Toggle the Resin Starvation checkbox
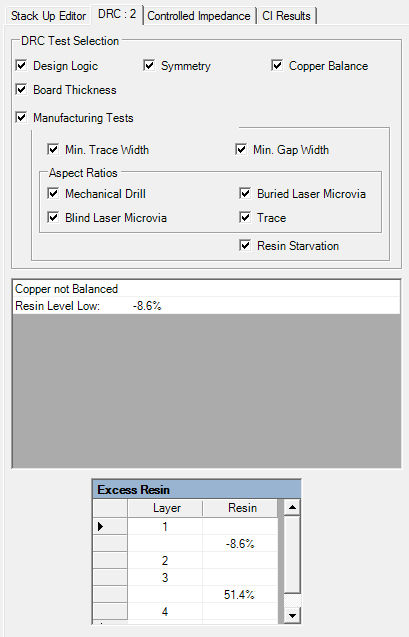 tap(245, 245)
